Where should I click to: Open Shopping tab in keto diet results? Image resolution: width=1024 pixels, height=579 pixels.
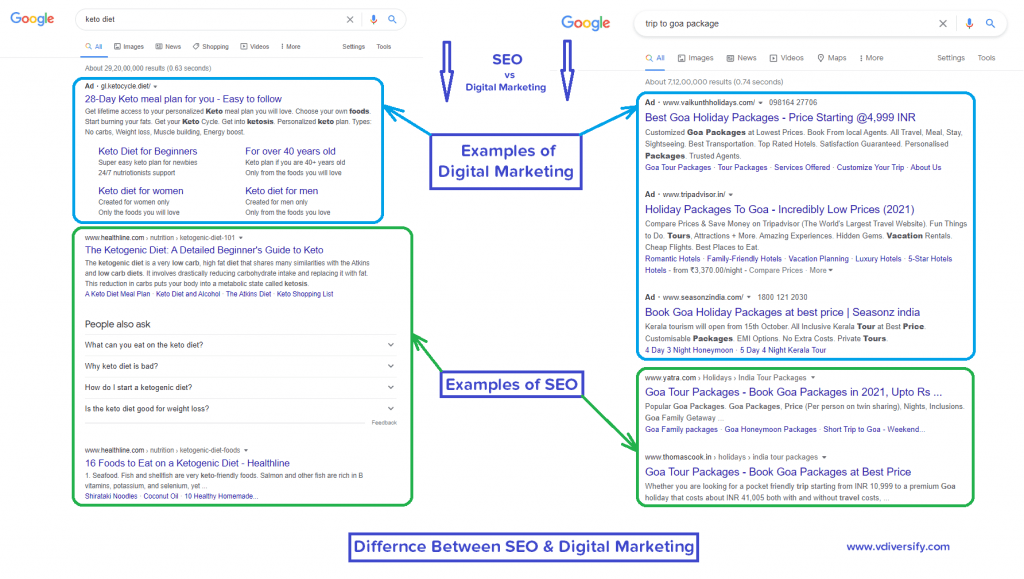[x=210, y=47]
